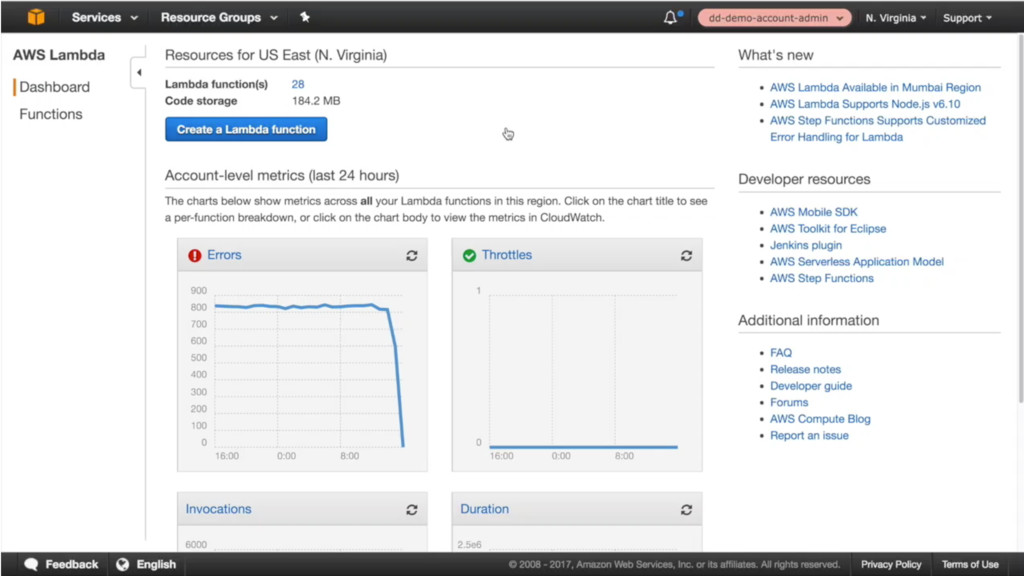Refresh the Errors chart
The image size is (1024, 576).
(411, 256)
